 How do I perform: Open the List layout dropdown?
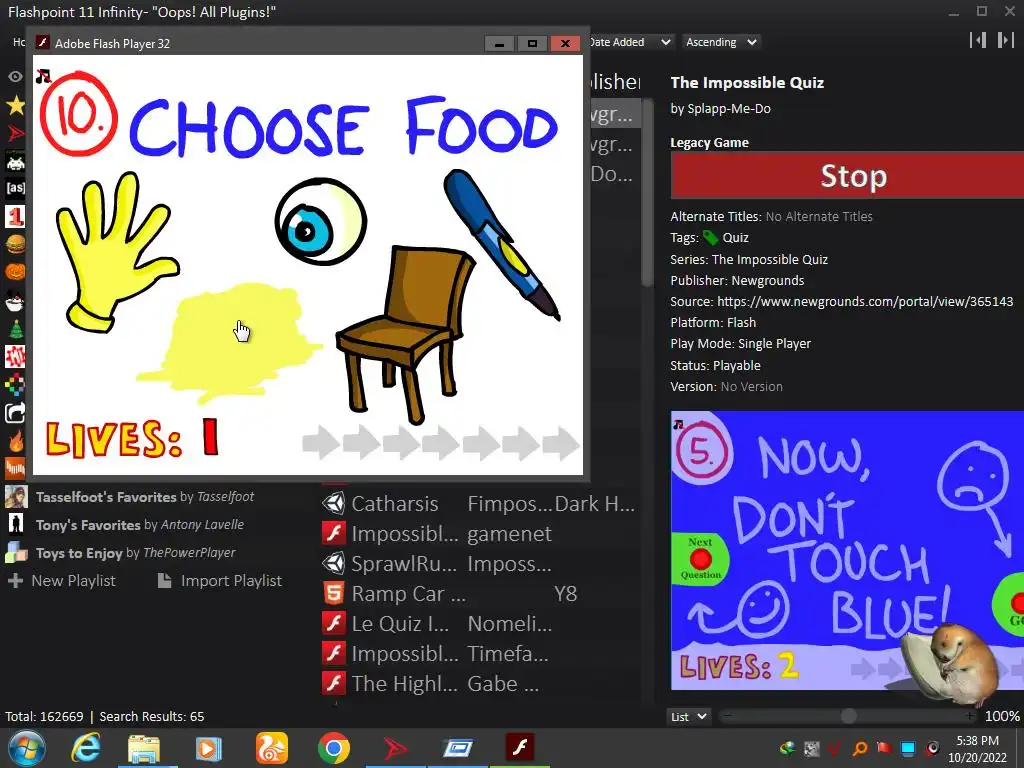click(x=688, y=716)
